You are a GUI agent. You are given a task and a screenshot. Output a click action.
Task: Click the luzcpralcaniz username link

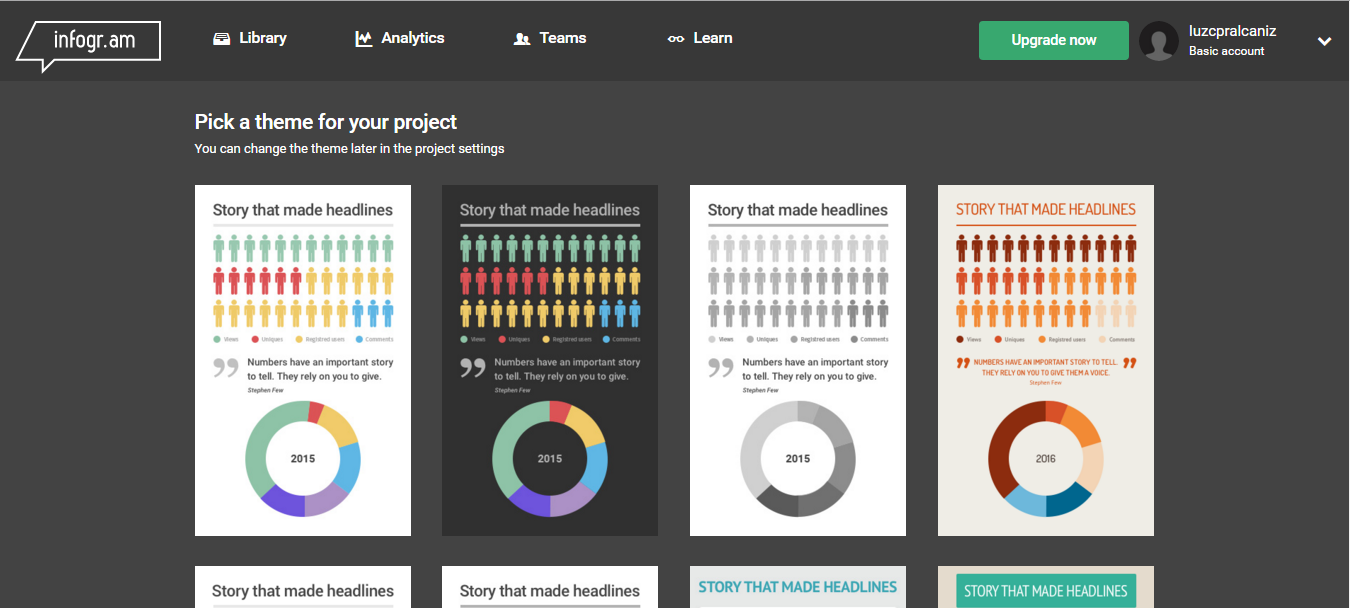click(x=1232, y=31)
